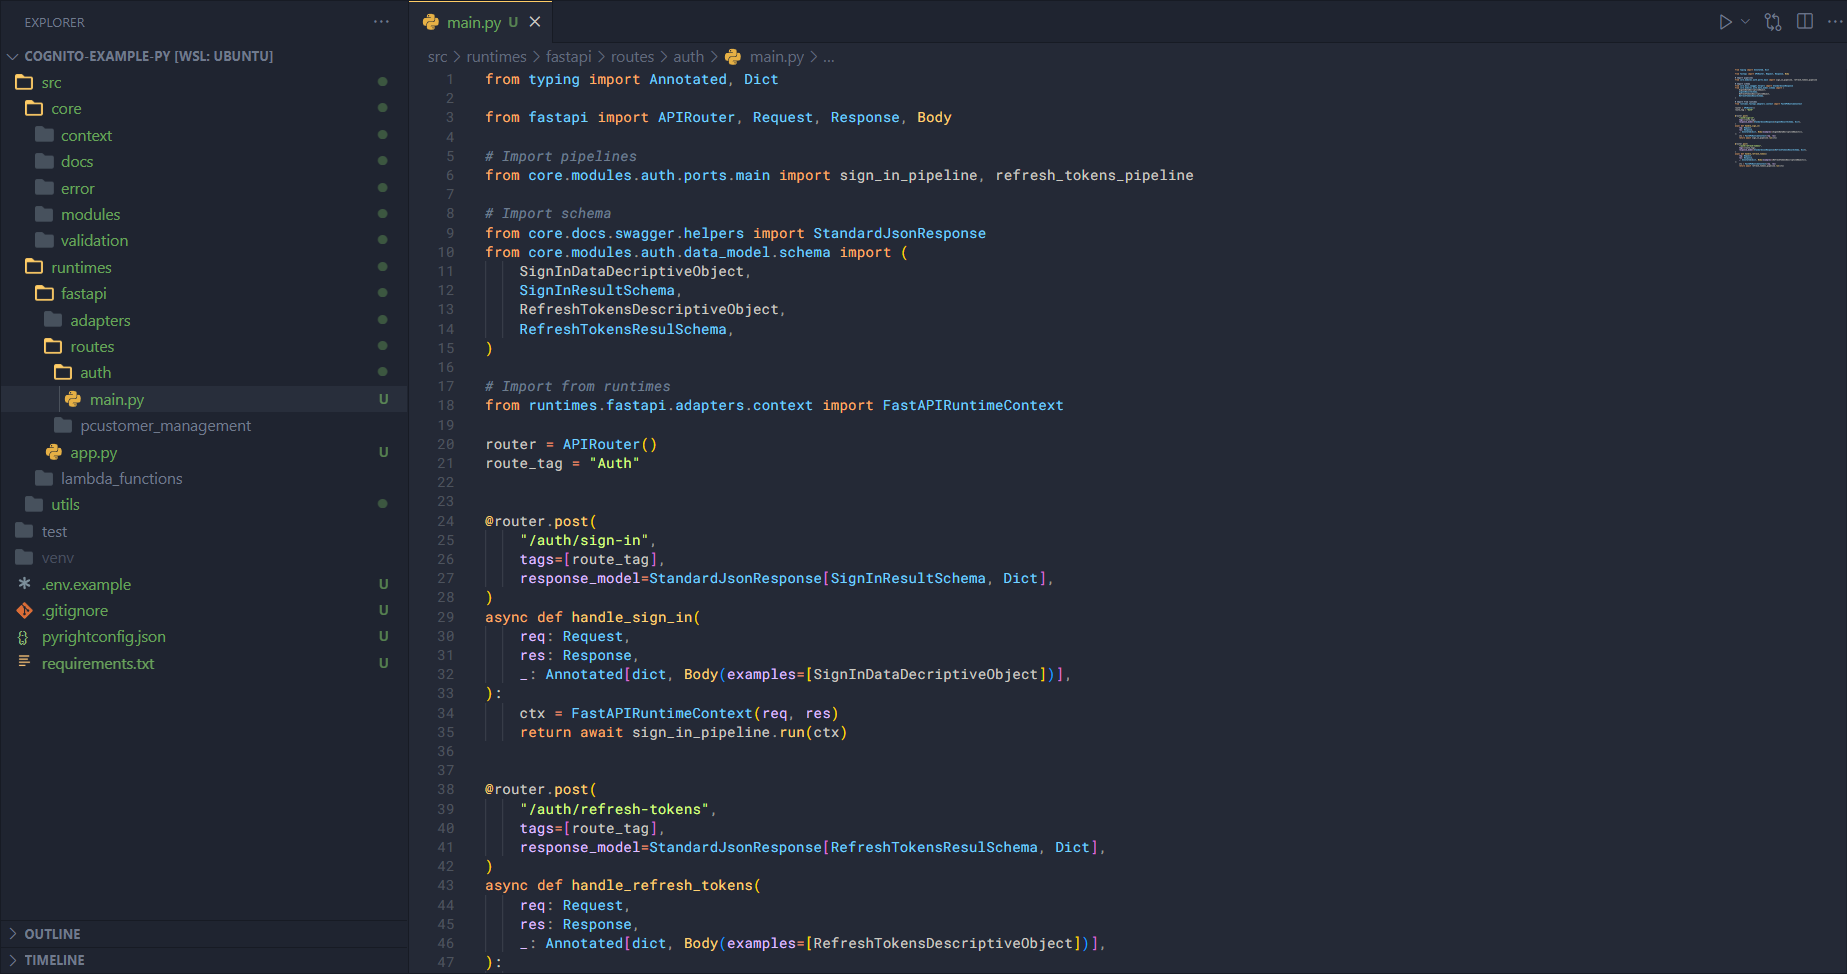Click the pyrightconfig.json braces icon

24,637
